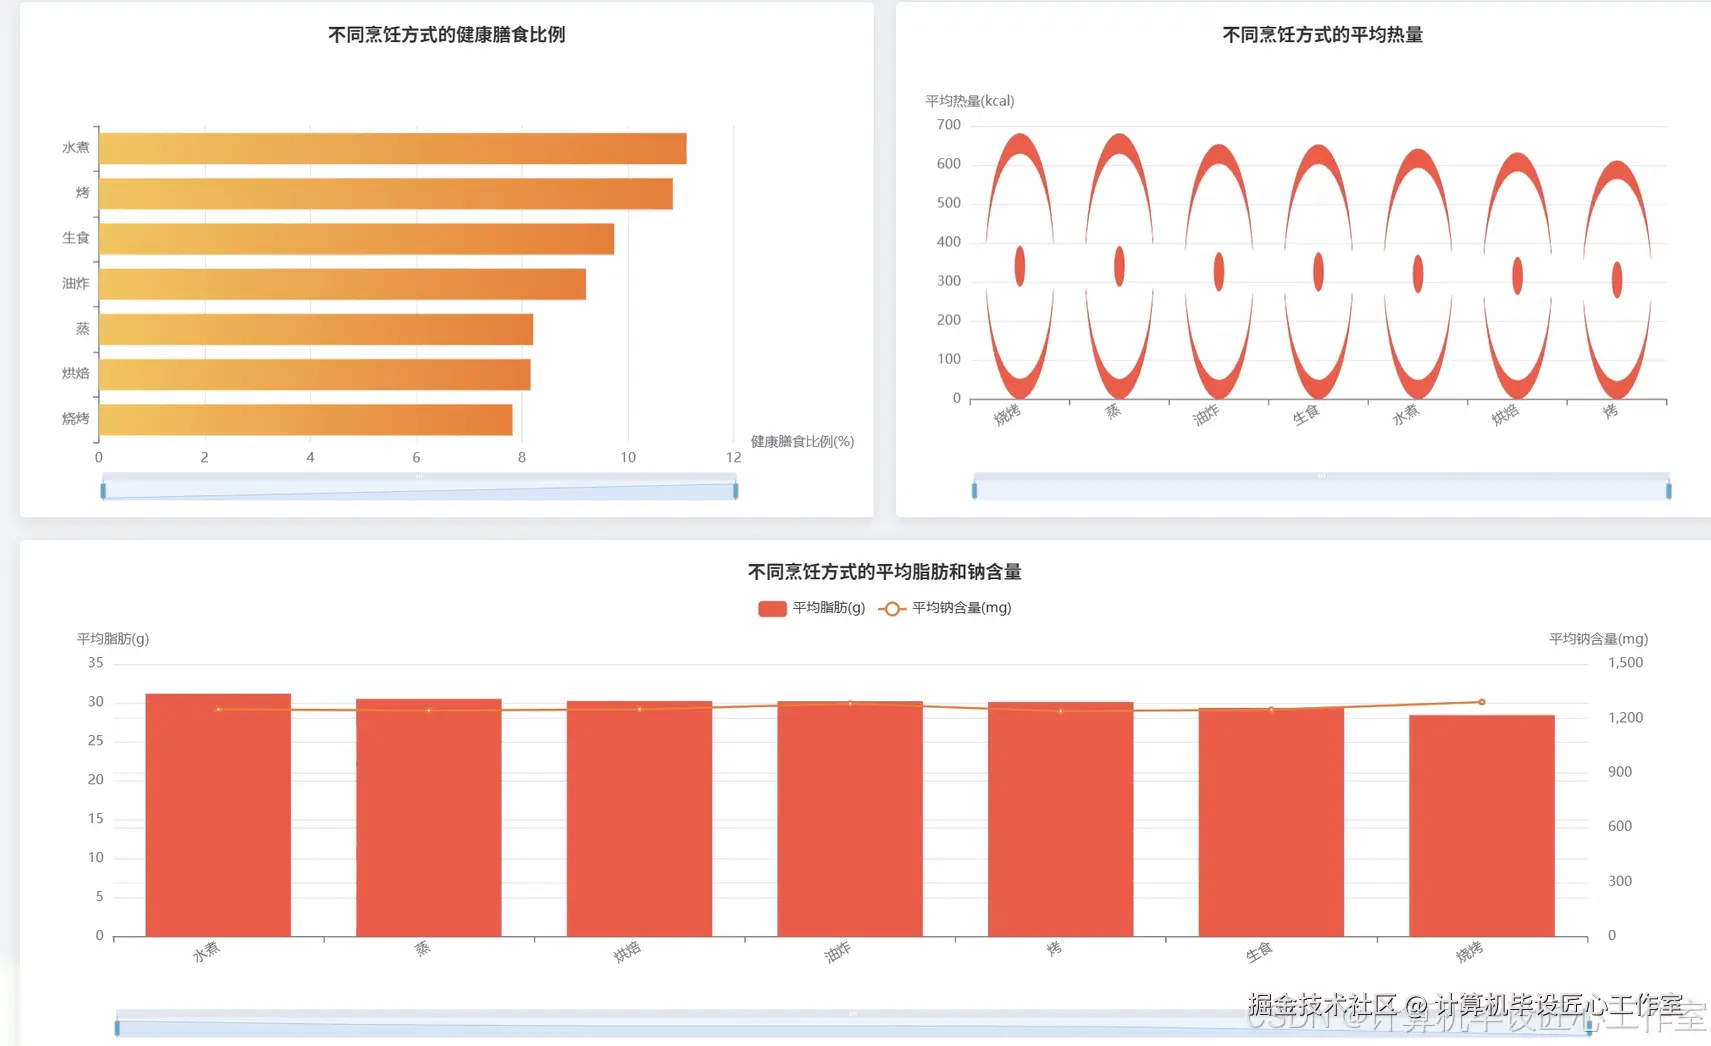Screen dimensions: 1711x1046
Task: Click the 水煮 fat bar in bottom chart
Action: [x=218, y=815]
